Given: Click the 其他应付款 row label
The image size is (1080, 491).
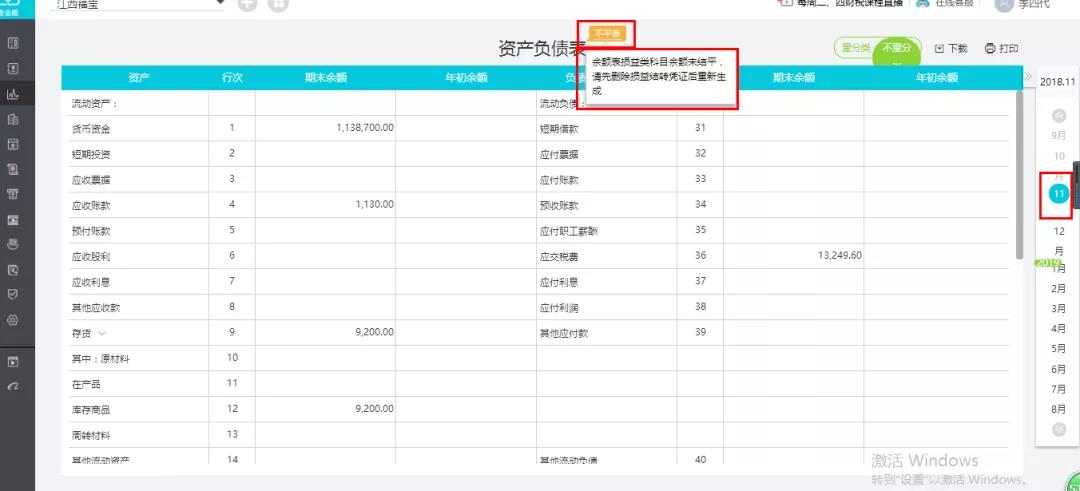Looking at the screenshot, I should point(563,333).
